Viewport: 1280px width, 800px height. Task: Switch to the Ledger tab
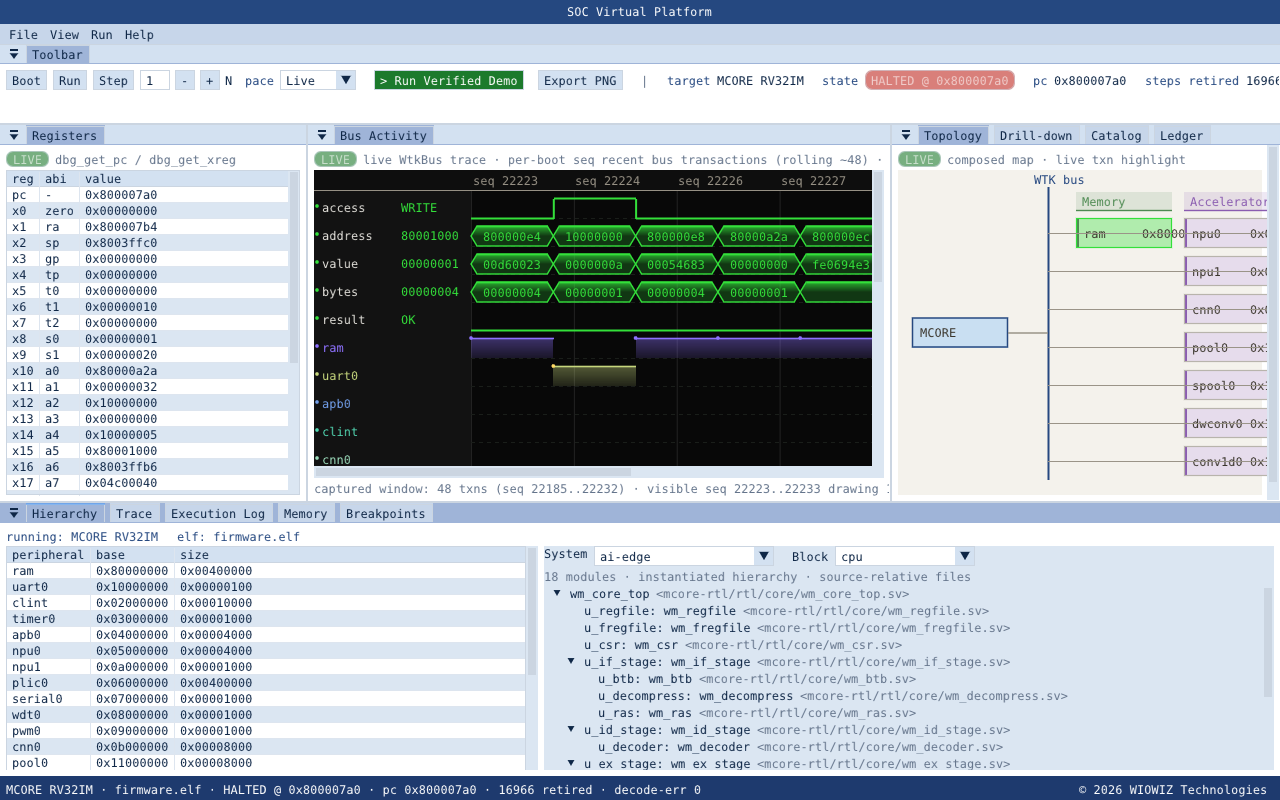(x=1182, y=135)
